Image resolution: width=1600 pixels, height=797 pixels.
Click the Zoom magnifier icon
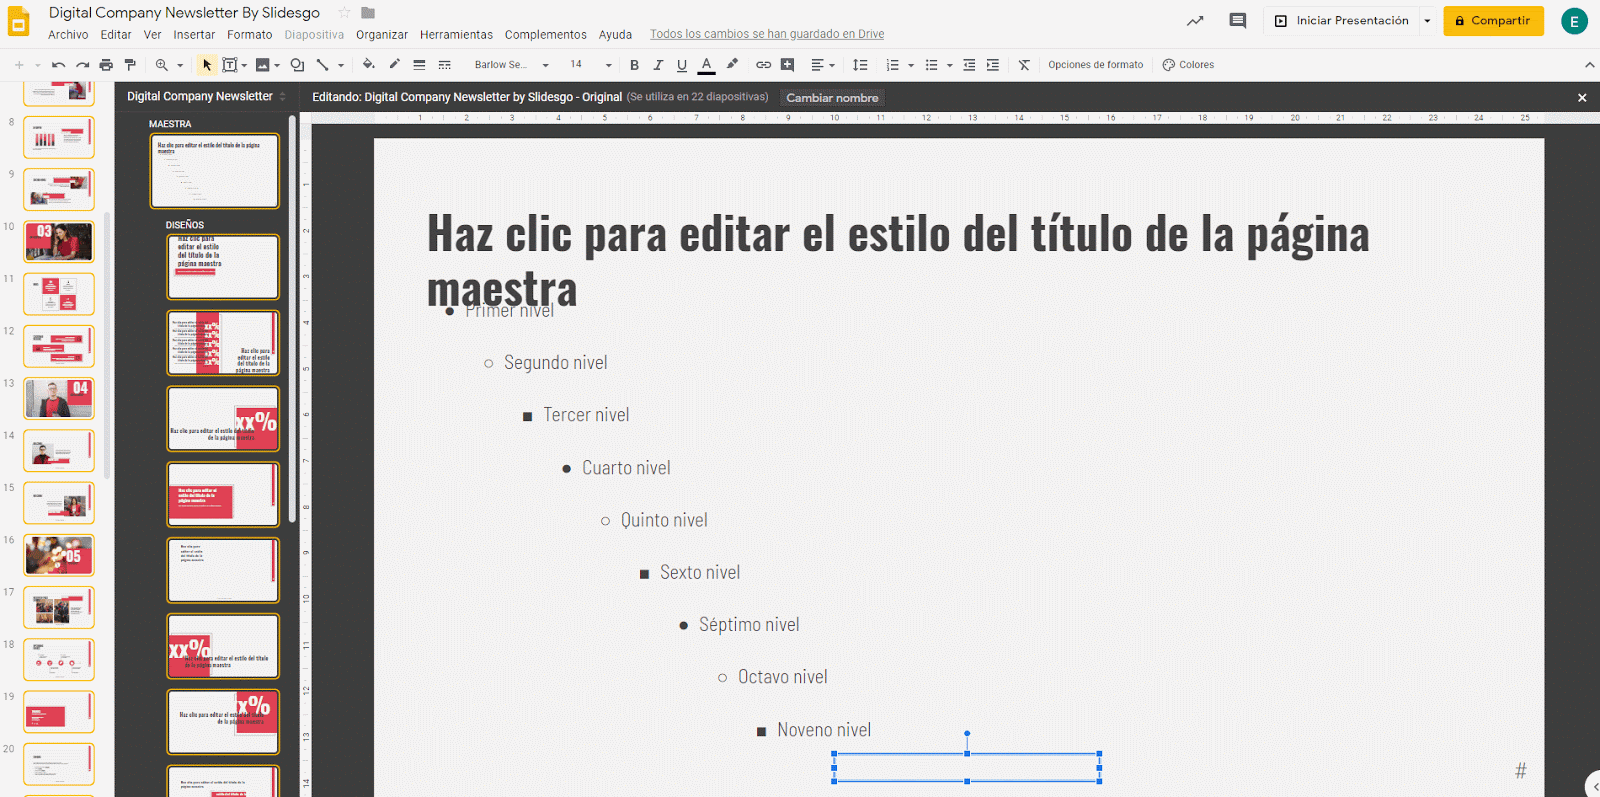(161, 65)
